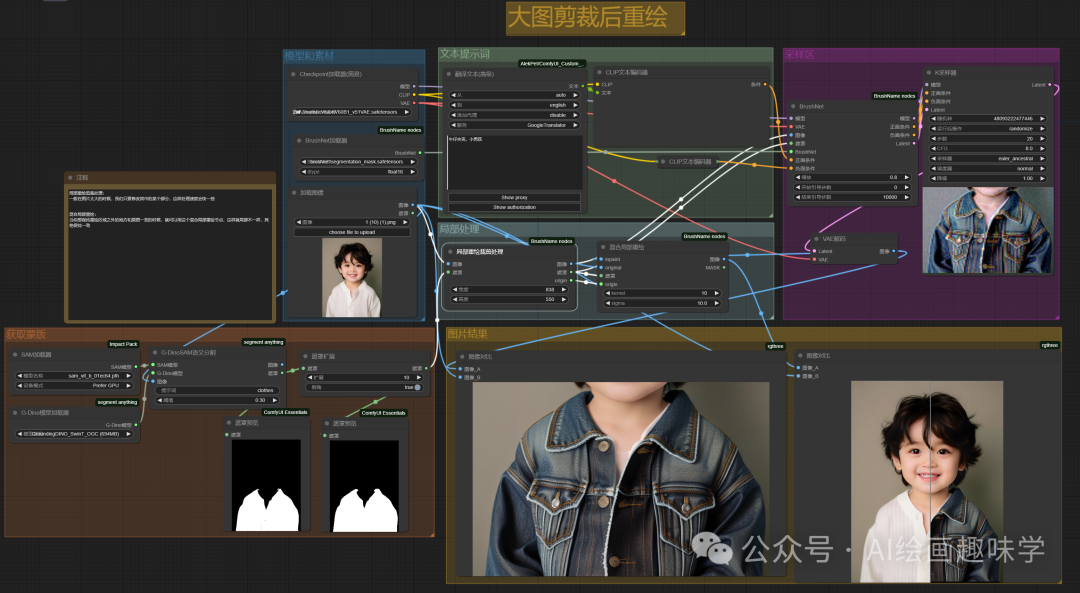Click the 随机种 seed value field
The image size is (1080, 593).
coord(988,118)
